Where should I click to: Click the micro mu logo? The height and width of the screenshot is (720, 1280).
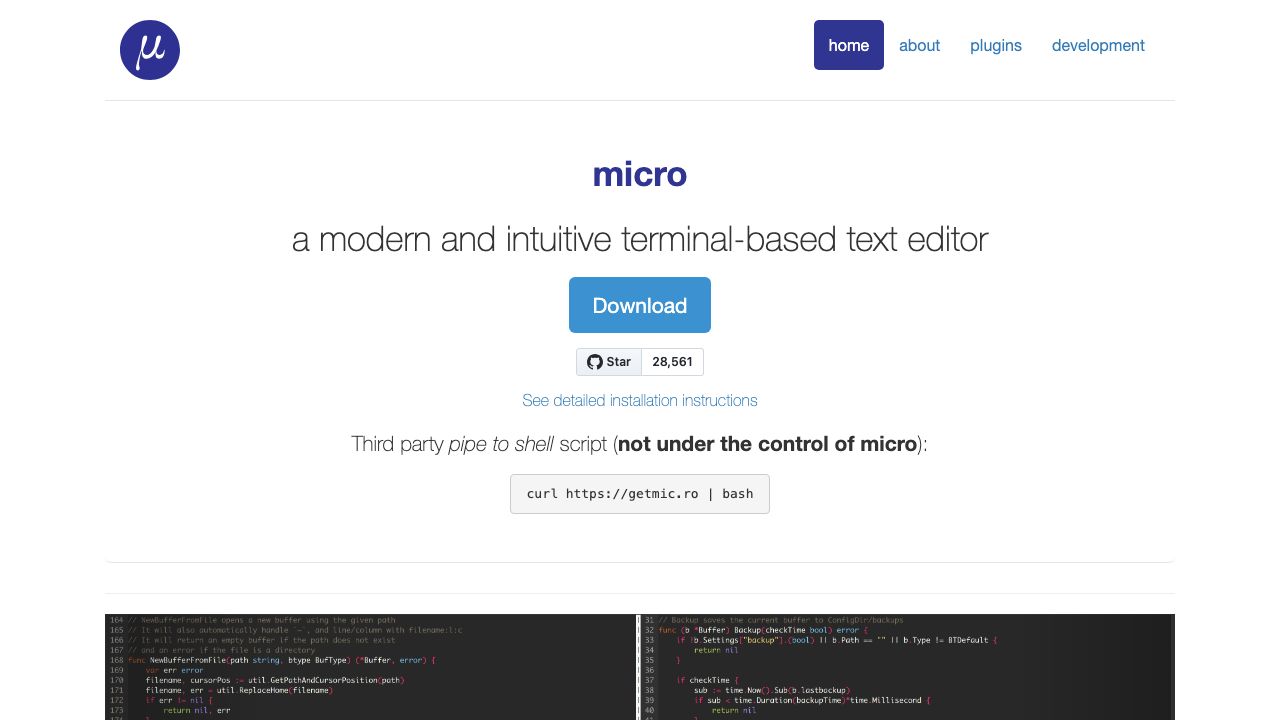[150, 50]
